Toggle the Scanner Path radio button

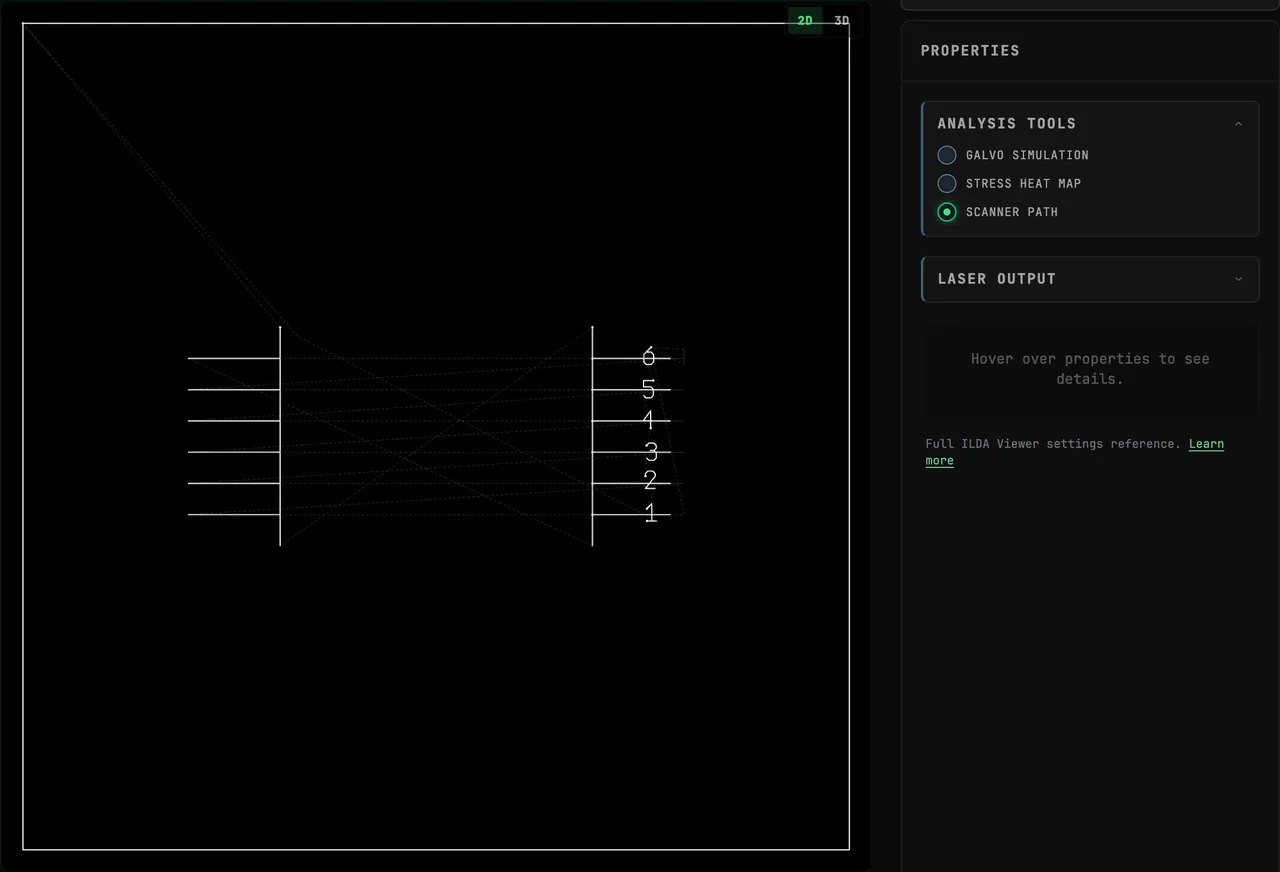(947, 212)
